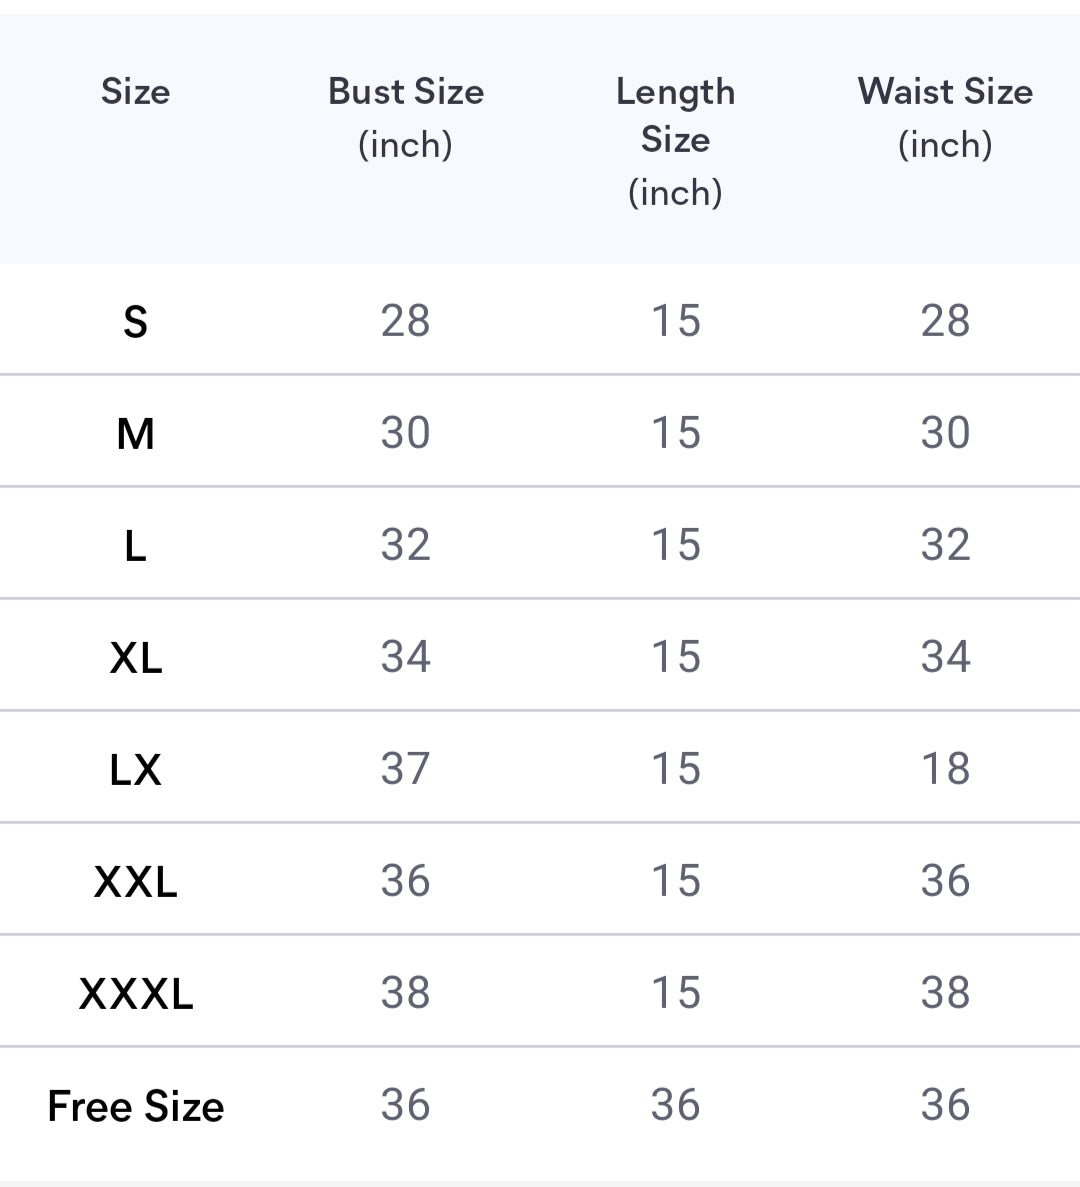Choose the XL size row label
The height and width of the screenshot is (1187, 1080).
(x=135, y=658)
